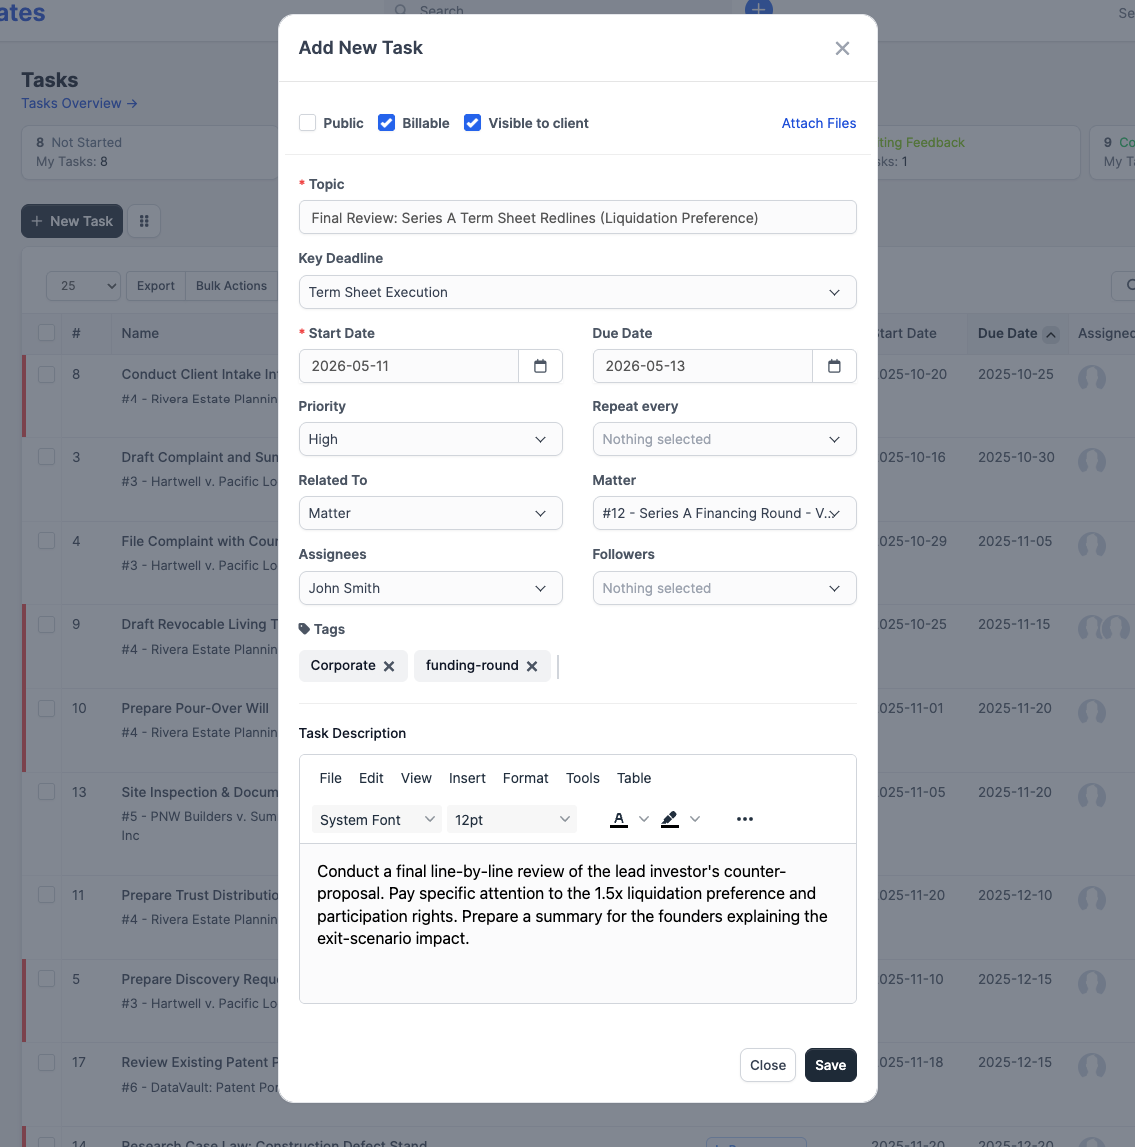The width and height of the screenshot is (1135, 1147).
Task: Click the Due Date column header
Action: pos(1007,333)
